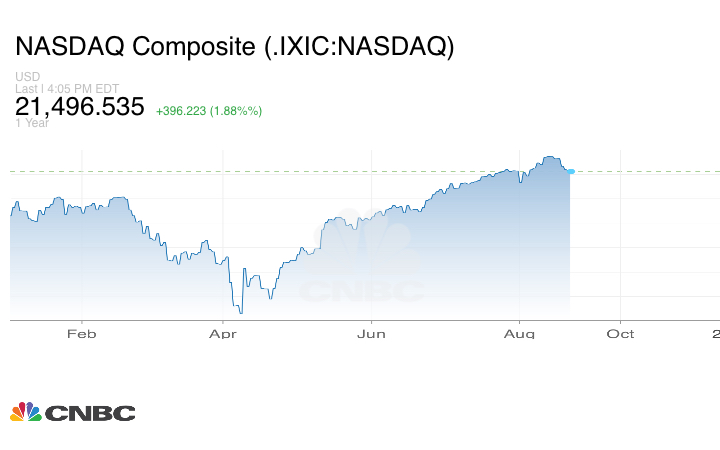
Task: Click the CNBC wordmark beside the peacock
Action: pyautogui.click(x=88, y=412)
